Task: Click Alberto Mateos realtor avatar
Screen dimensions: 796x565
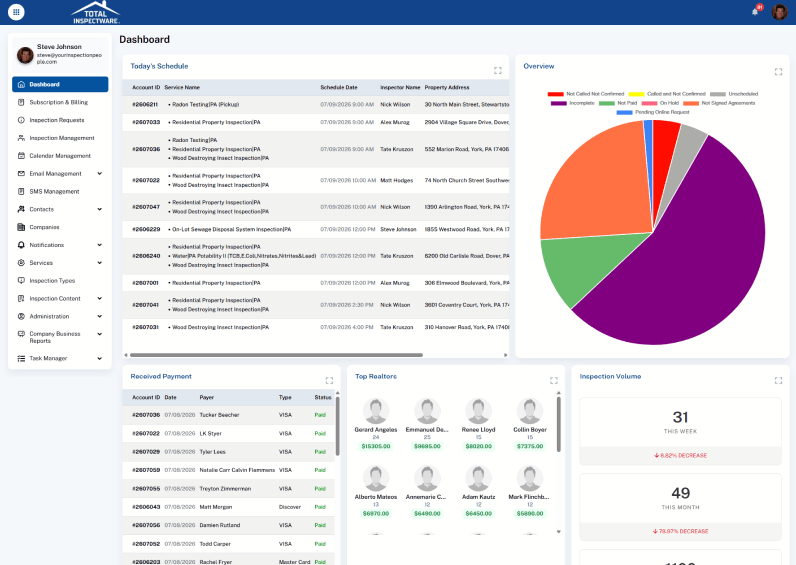Action: 376,478
